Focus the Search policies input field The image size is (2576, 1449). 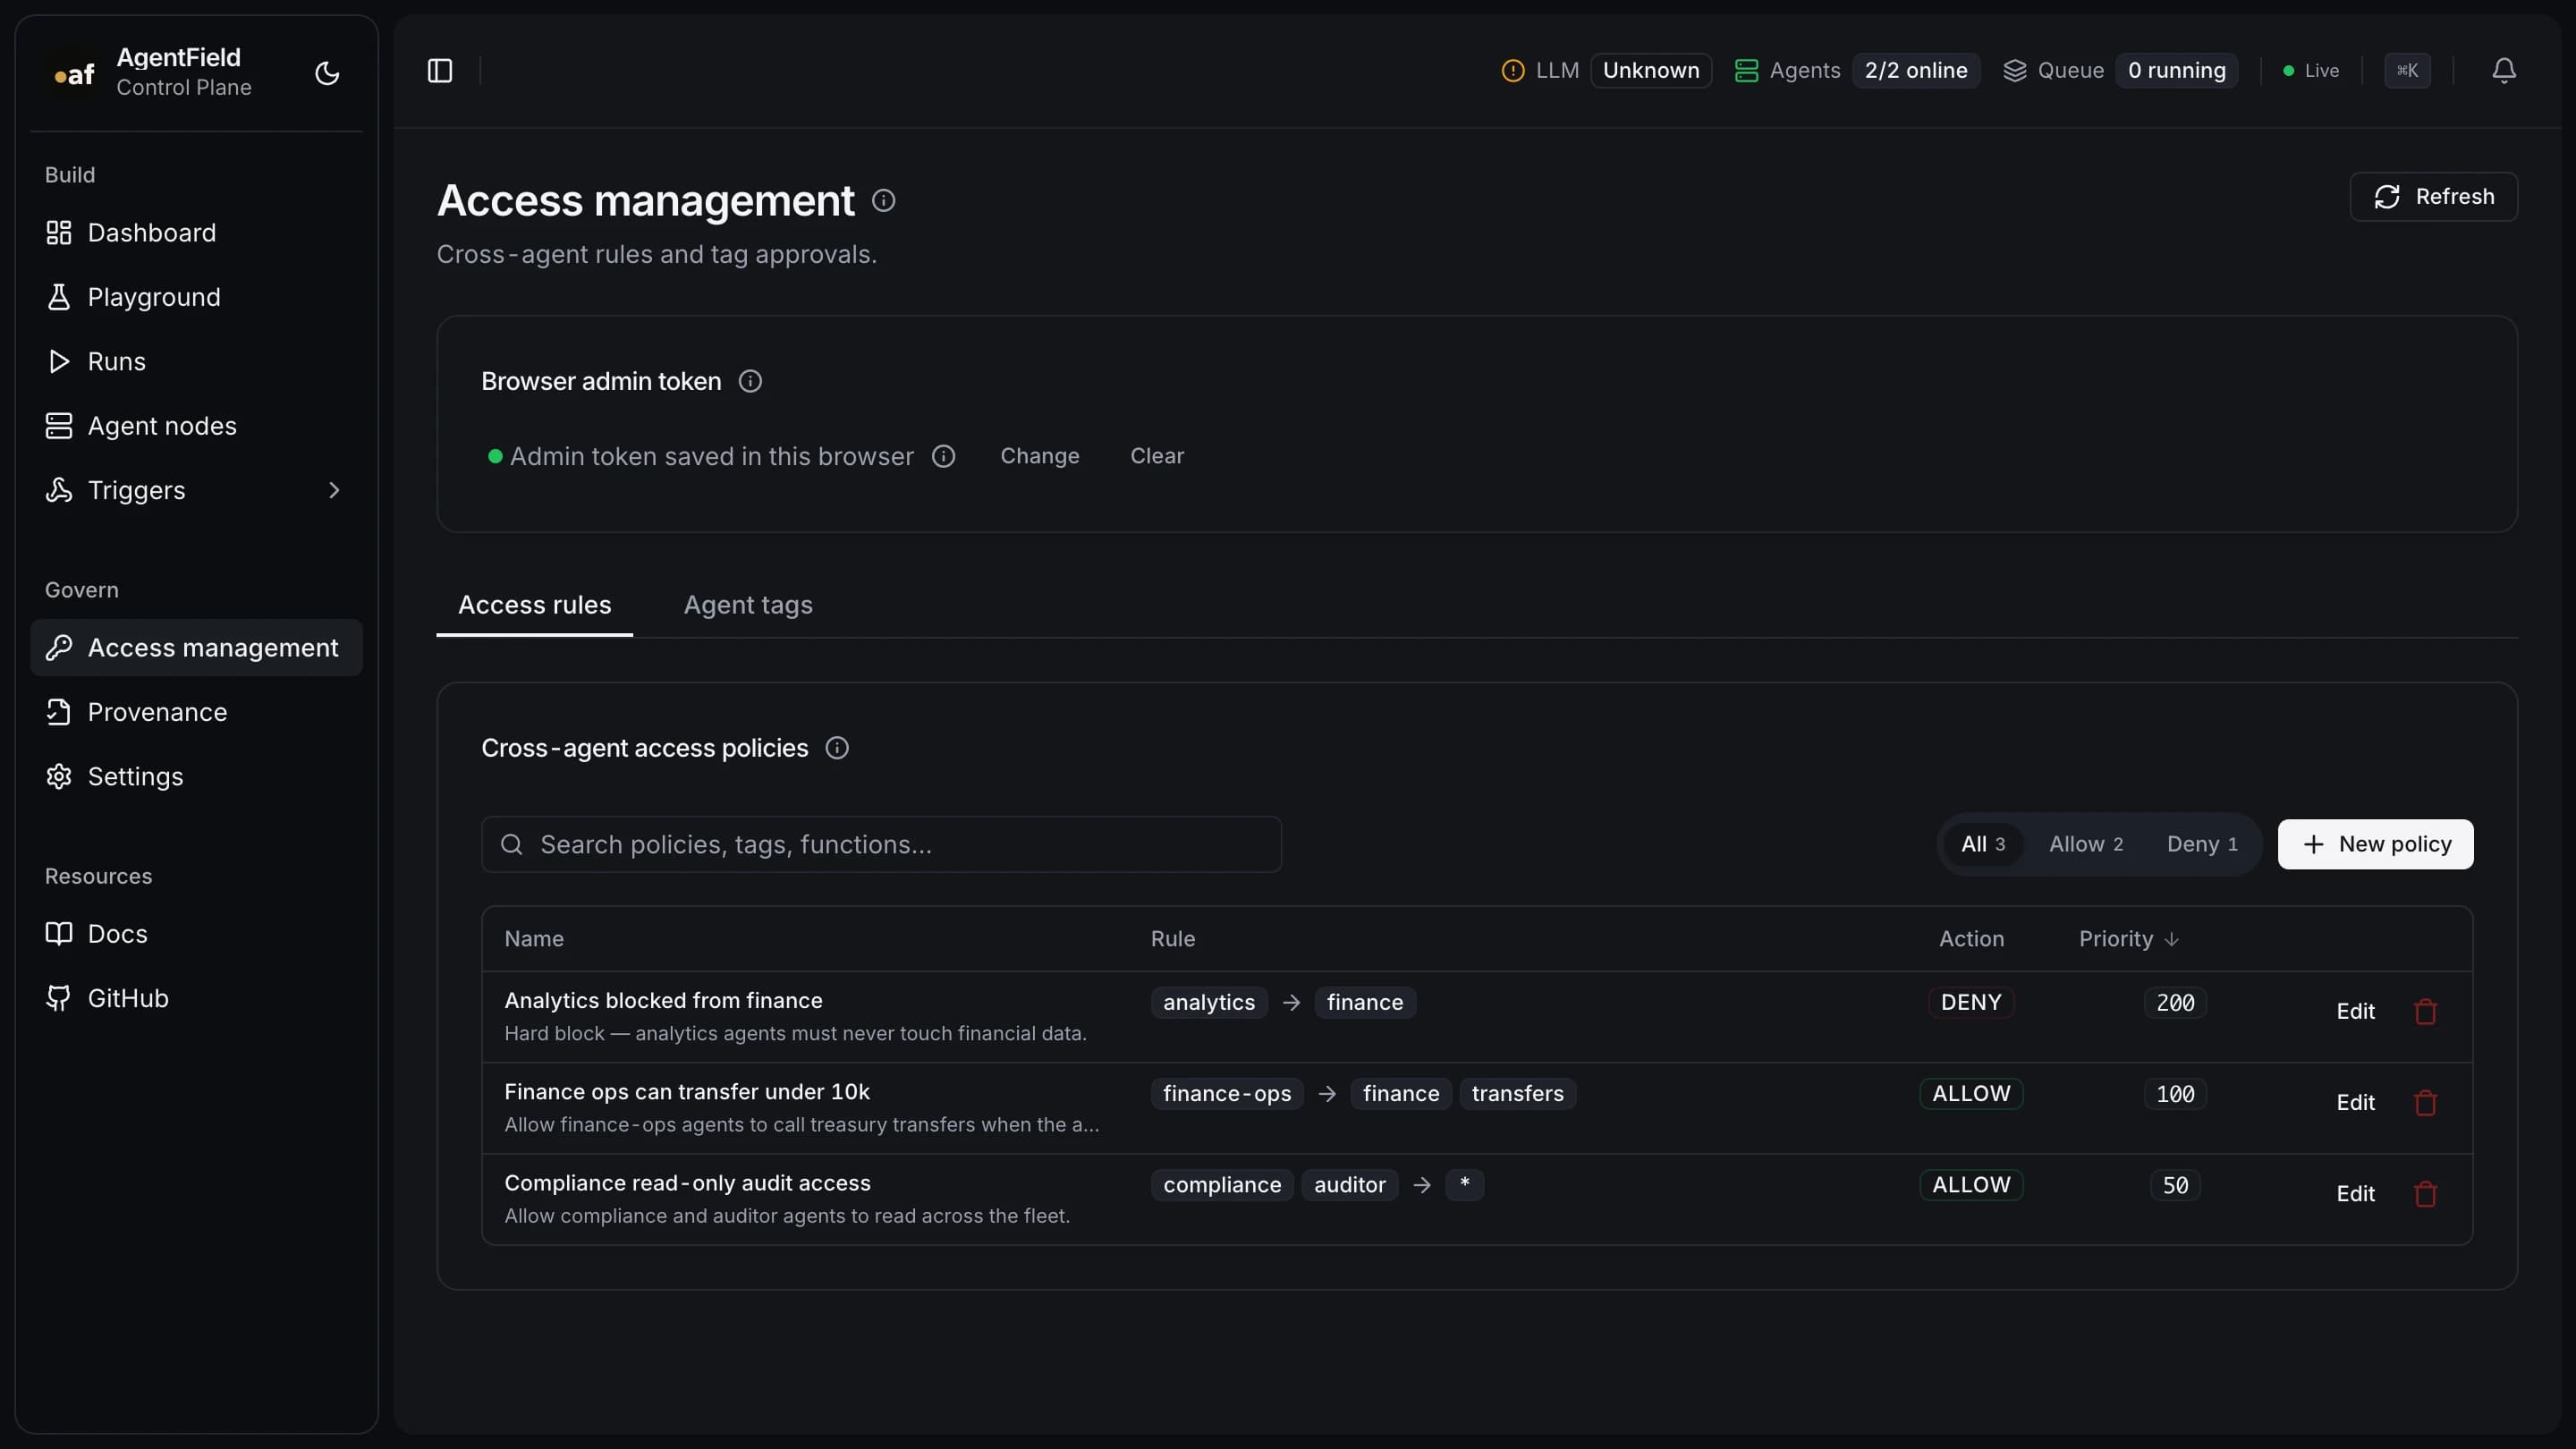pyautogui.click(x=881, y=844)
